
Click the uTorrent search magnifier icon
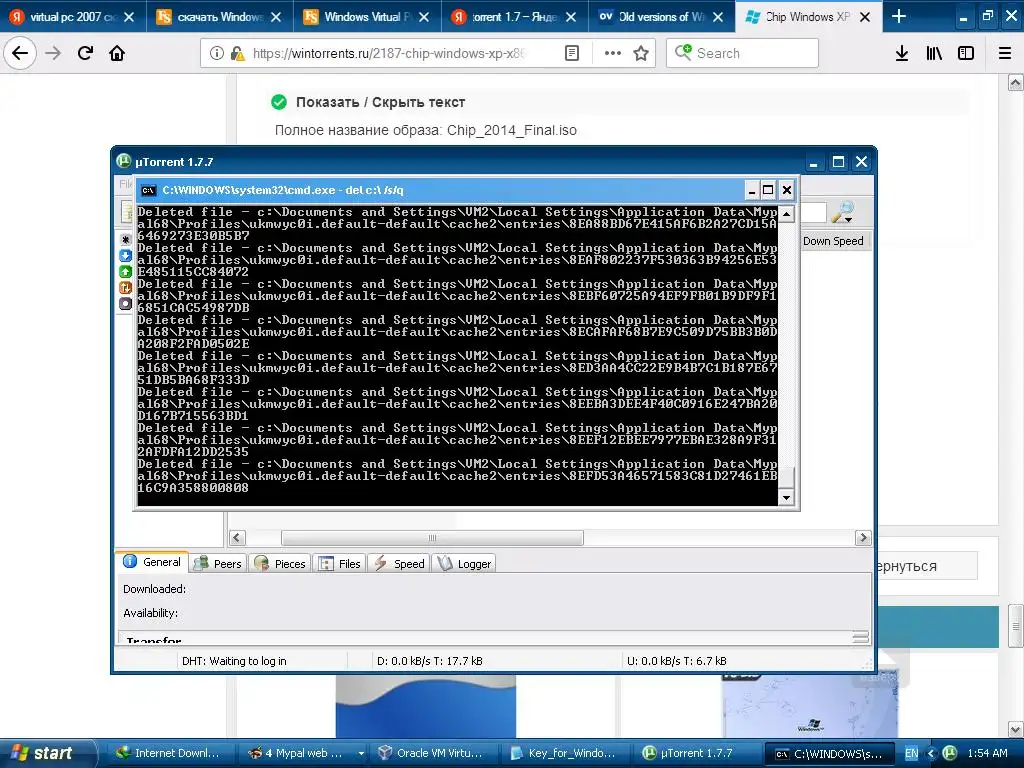tap(842, 212)
